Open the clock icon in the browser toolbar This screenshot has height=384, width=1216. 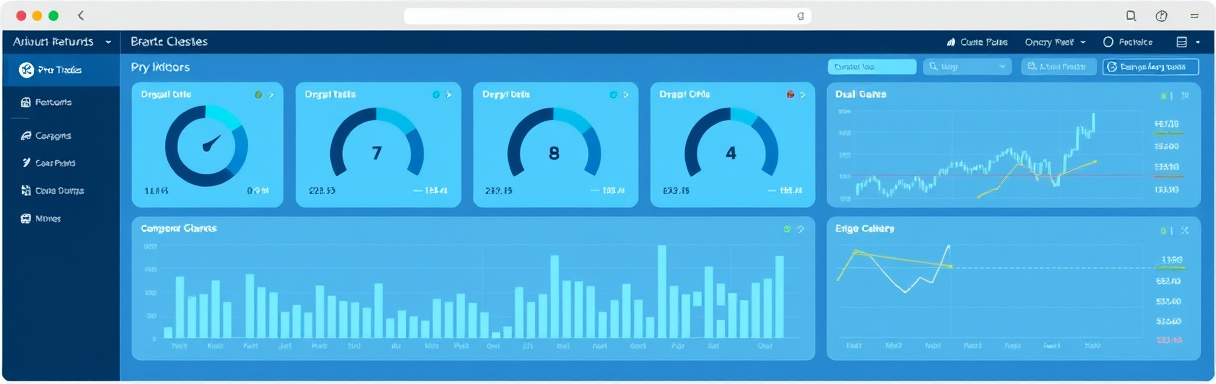point(1161,16)
